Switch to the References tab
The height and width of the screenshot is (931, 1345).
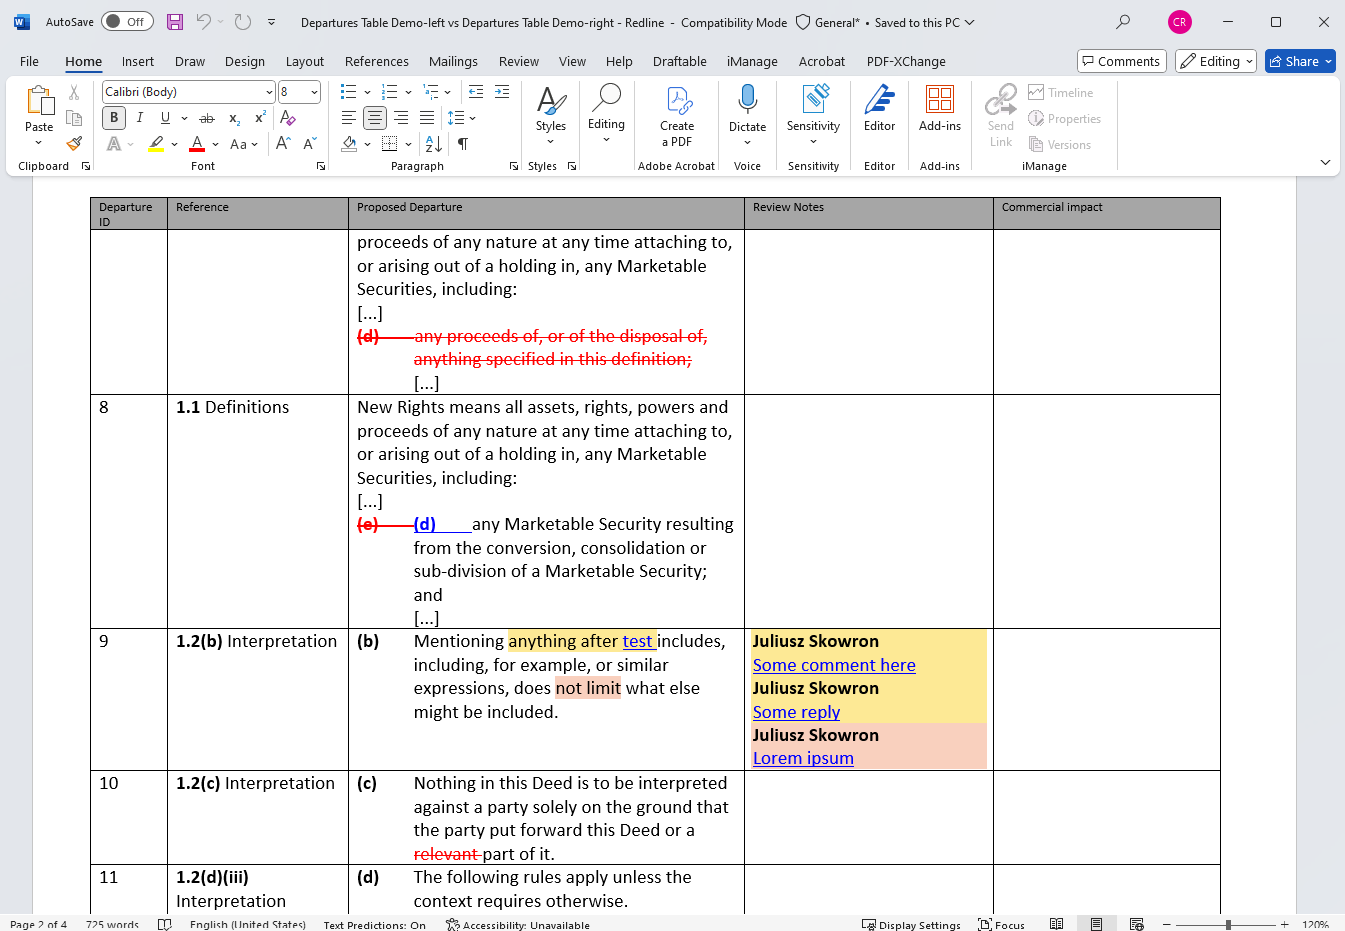click(376, 61)
